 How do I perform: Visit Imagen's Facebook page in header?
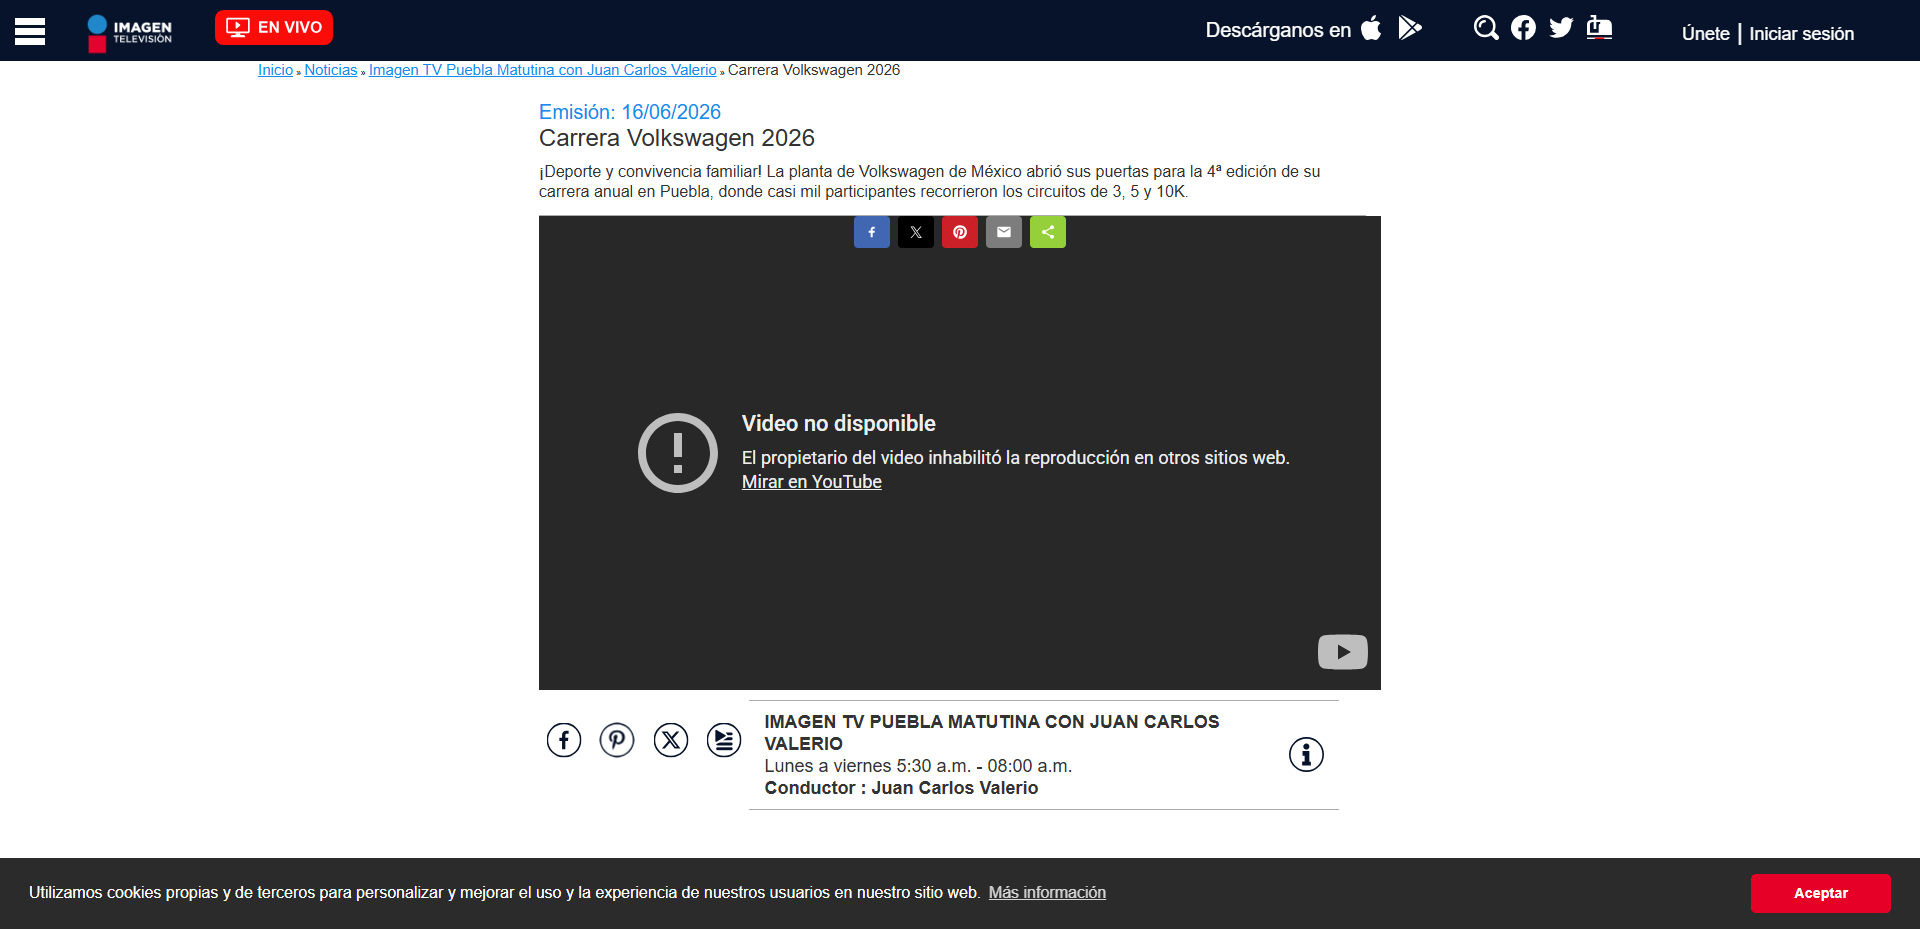click(x=1523, y=28)
